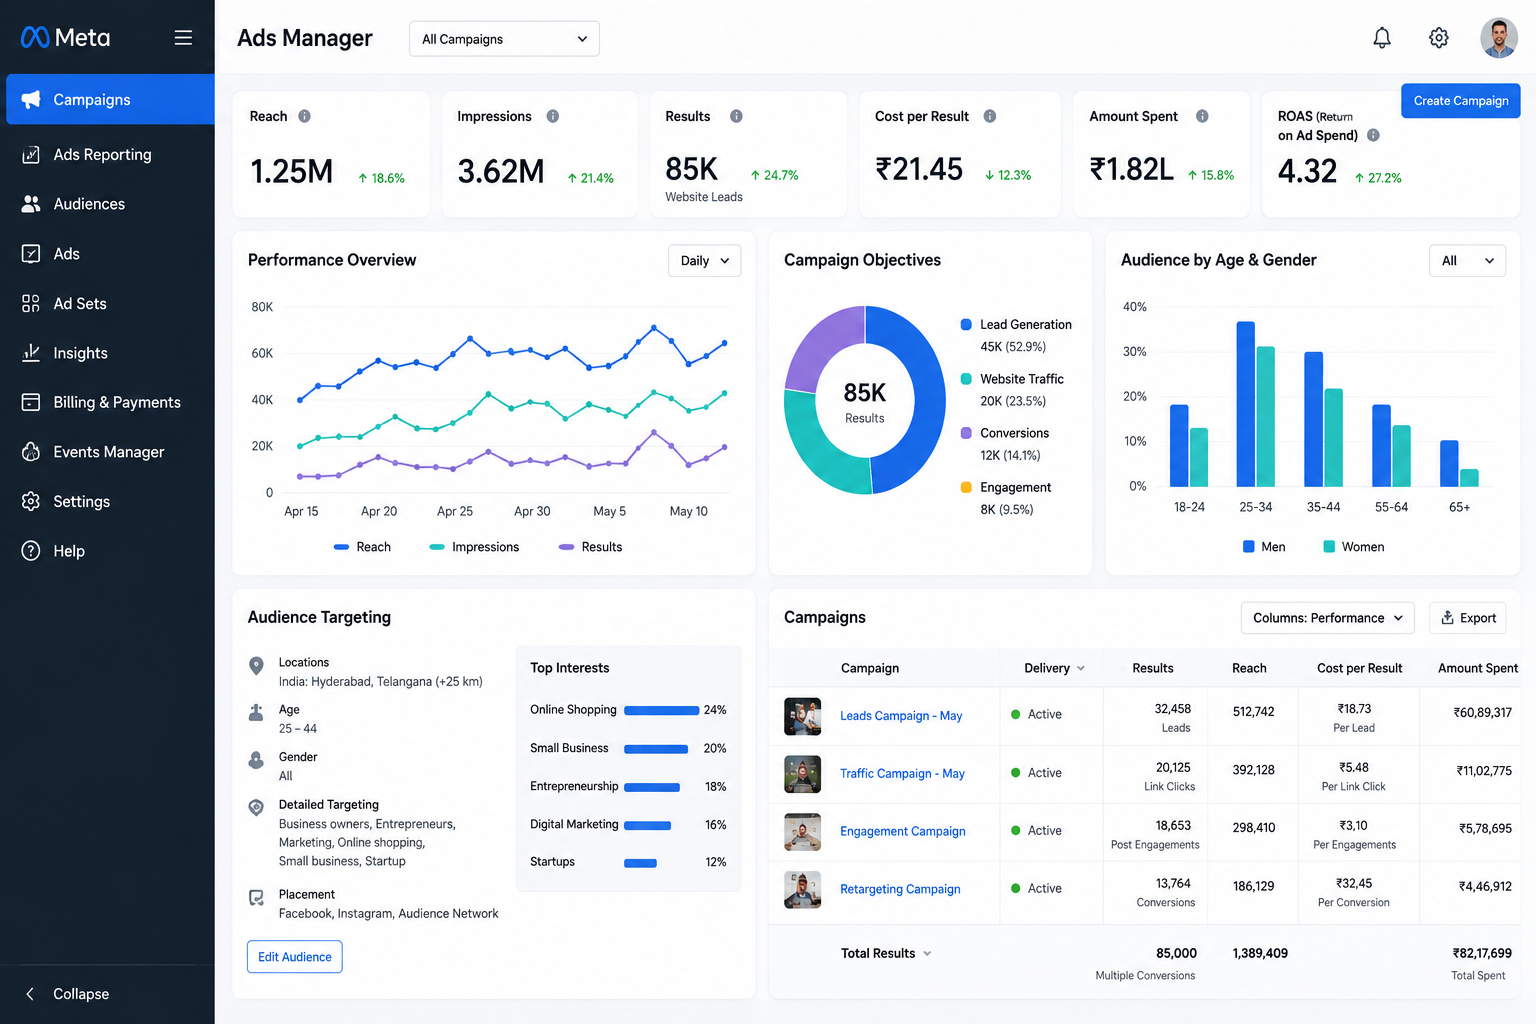The height and width of the screenshot is (1024, 1536).
Task: Open the Leads Campaign - May link
Action: pos(901,716)
